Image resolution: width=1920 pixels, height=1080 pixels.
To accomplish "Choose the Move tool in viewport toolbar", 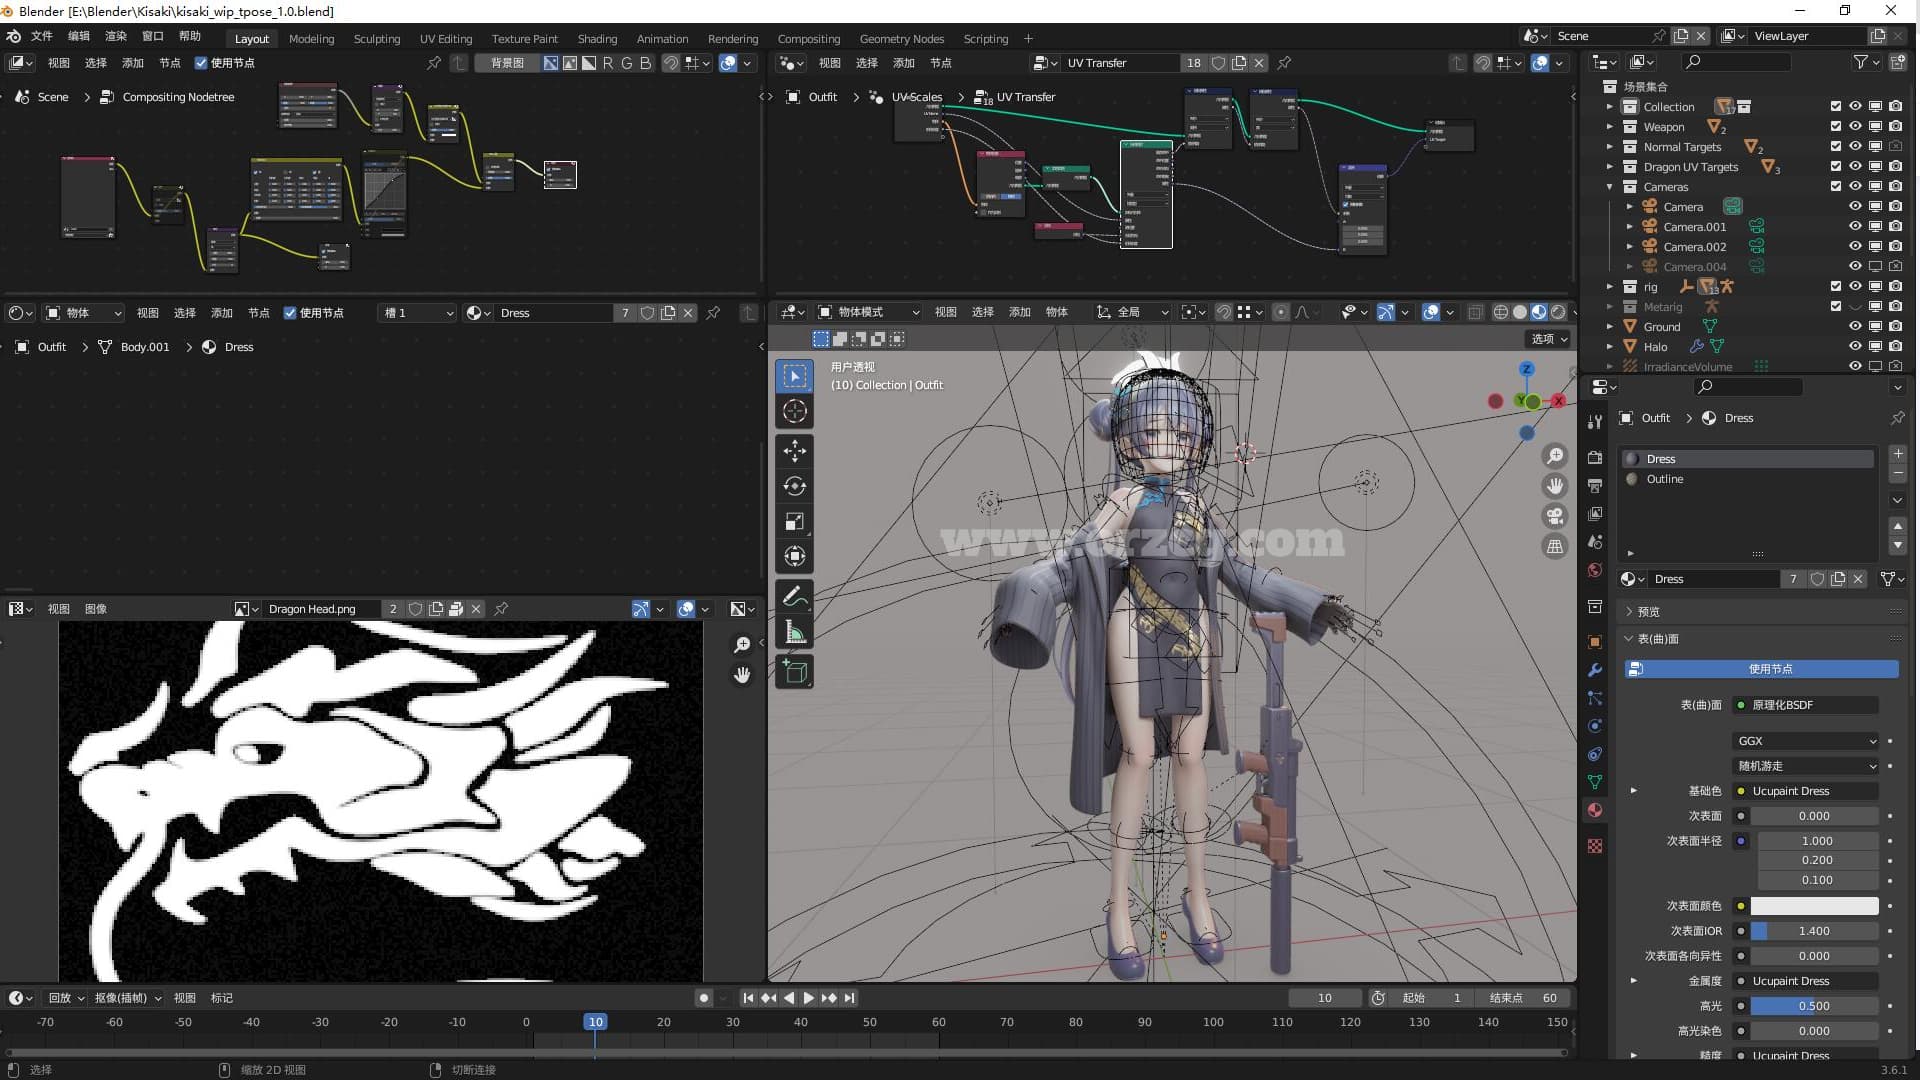I will (x=795, y=451).
